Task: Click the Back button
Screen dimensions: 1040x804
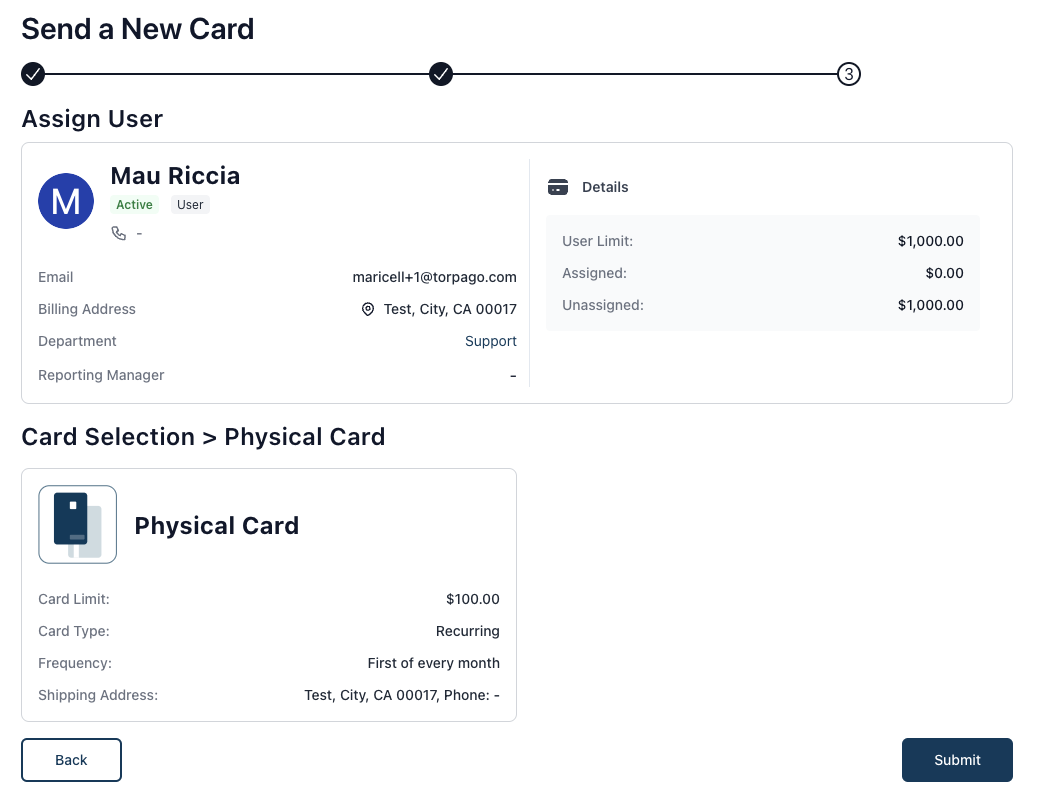Action: [x=71, y=760]
